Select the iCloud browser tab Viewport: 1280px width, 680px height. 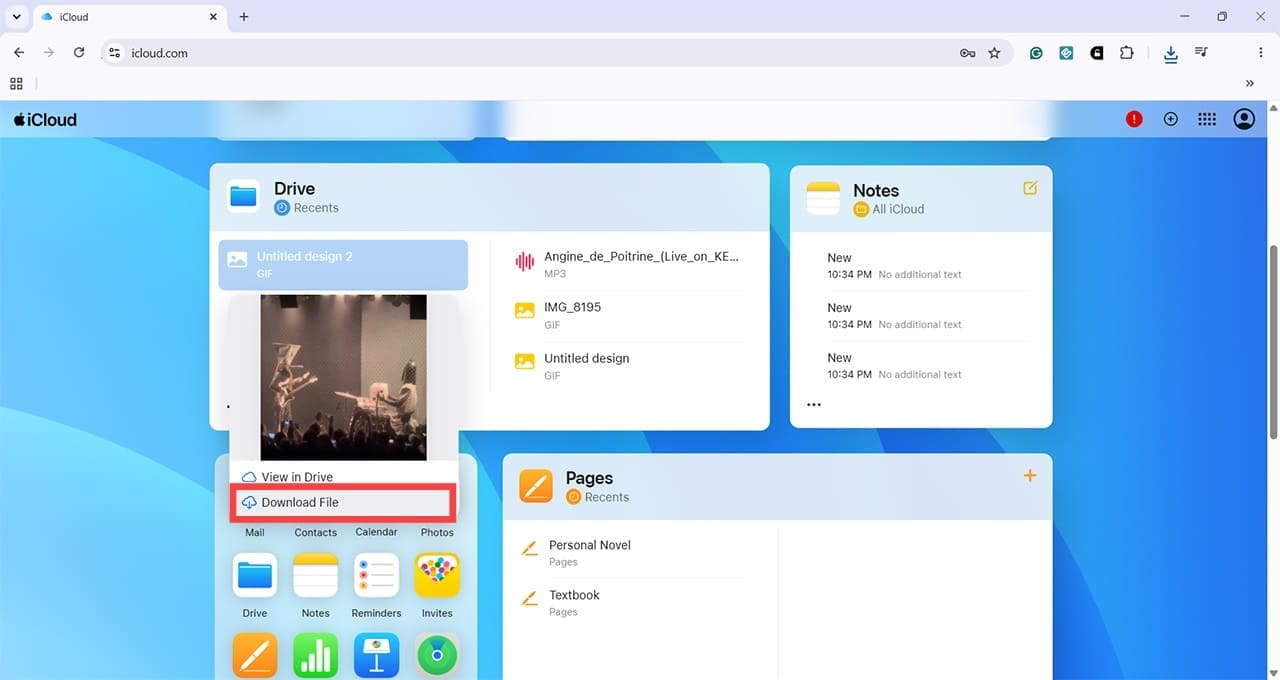(129, 17)
